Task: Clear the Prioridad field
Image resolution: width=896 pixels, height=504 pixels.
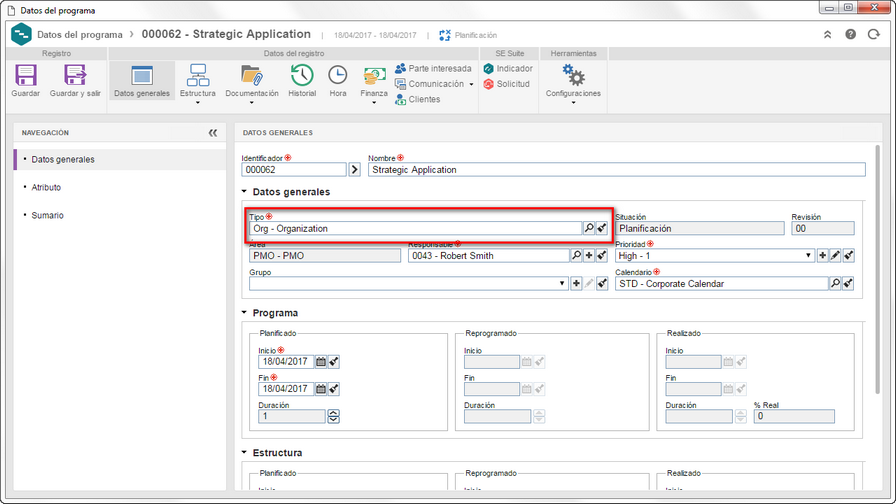Action: coord(849,255)
